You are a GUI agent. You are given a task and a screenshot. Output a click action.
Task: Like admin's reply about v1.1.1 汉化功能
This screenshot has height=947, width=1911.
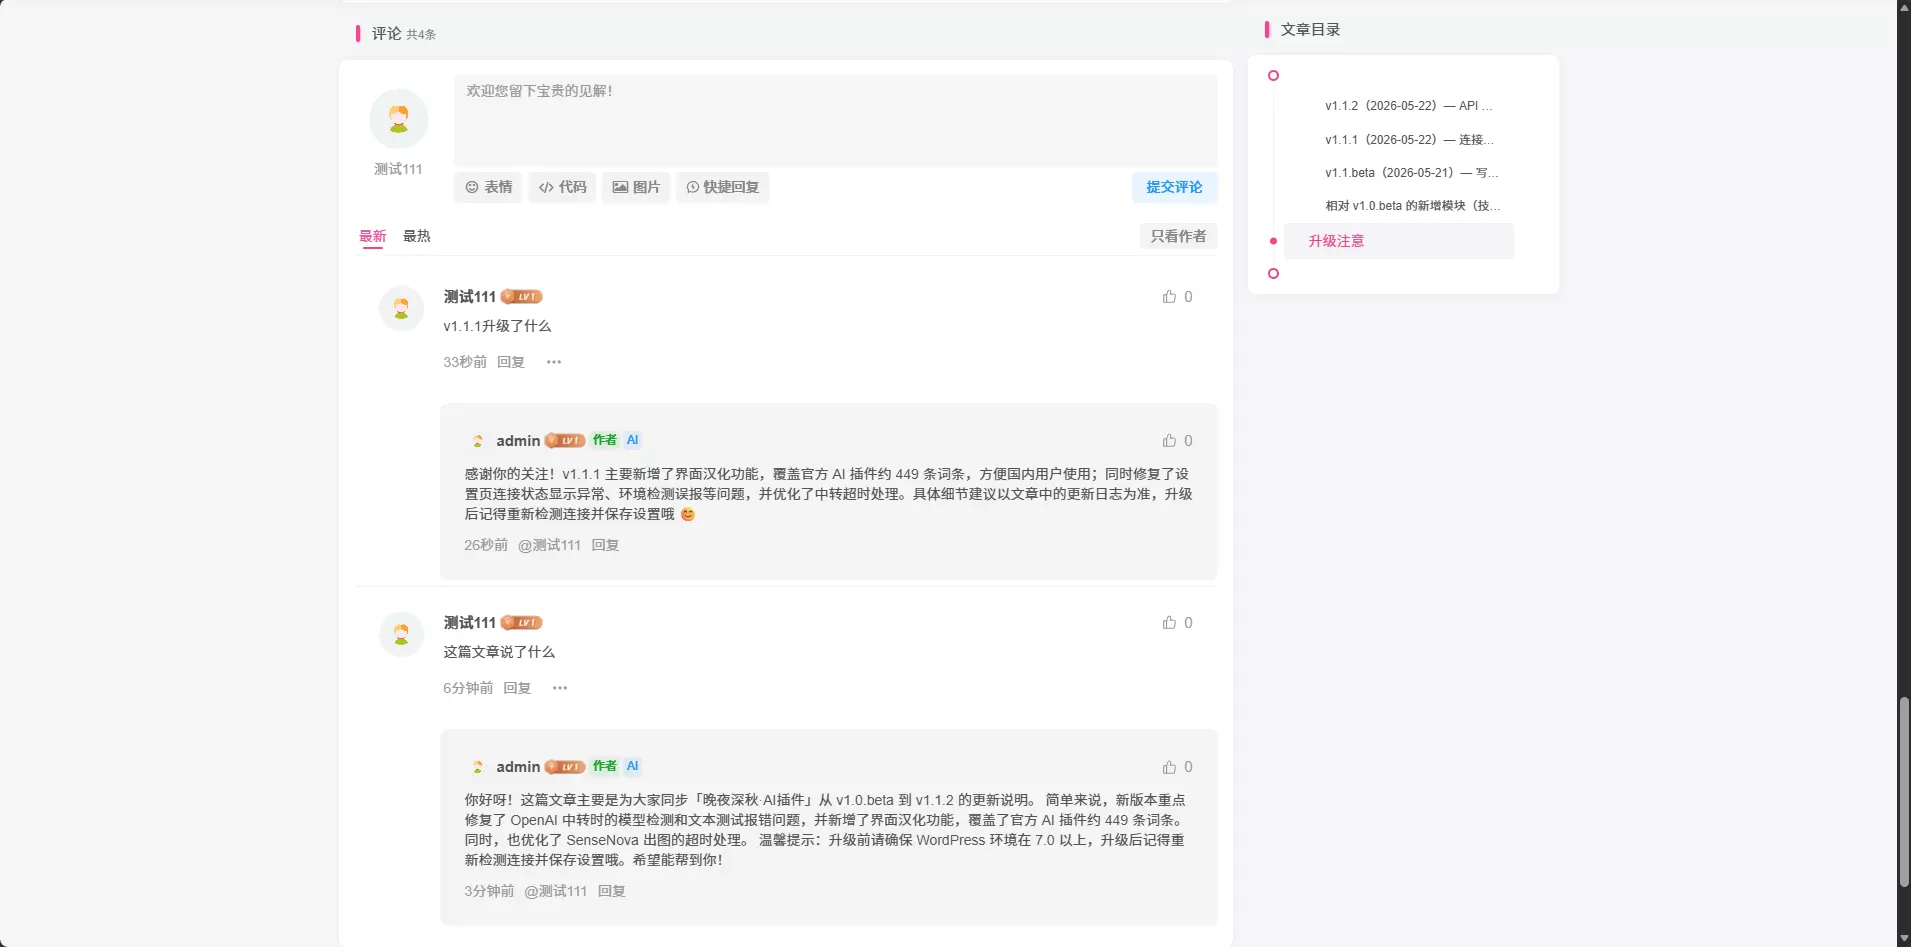click(1177, 441)
